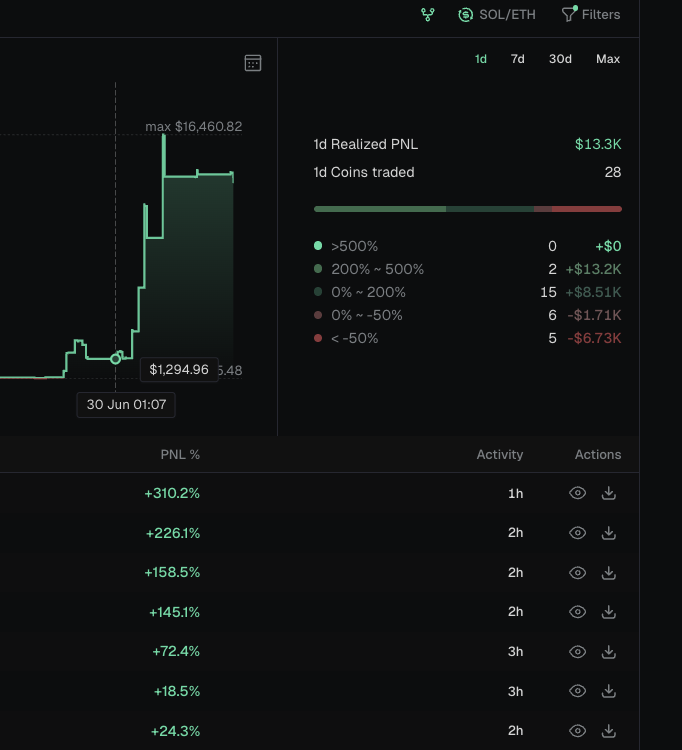Viewport: 682px width, 750px height.
Task: Download the +226.1% row data
Action: point(608,532)
